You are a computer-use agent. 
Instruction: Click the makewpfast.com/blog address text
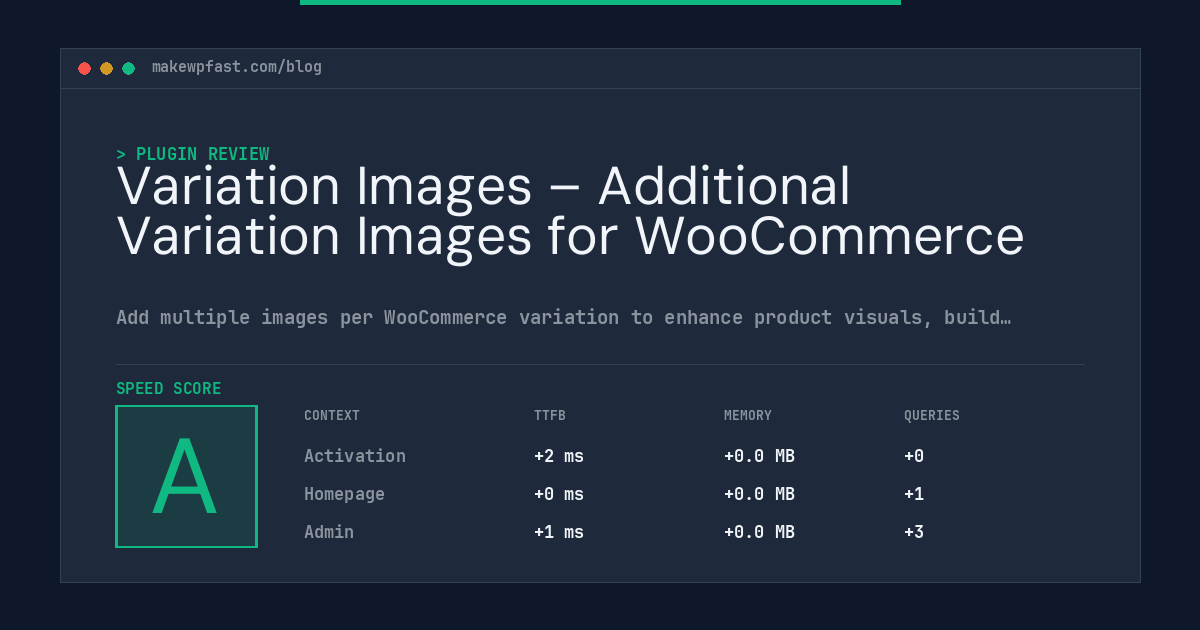(237, 67)
